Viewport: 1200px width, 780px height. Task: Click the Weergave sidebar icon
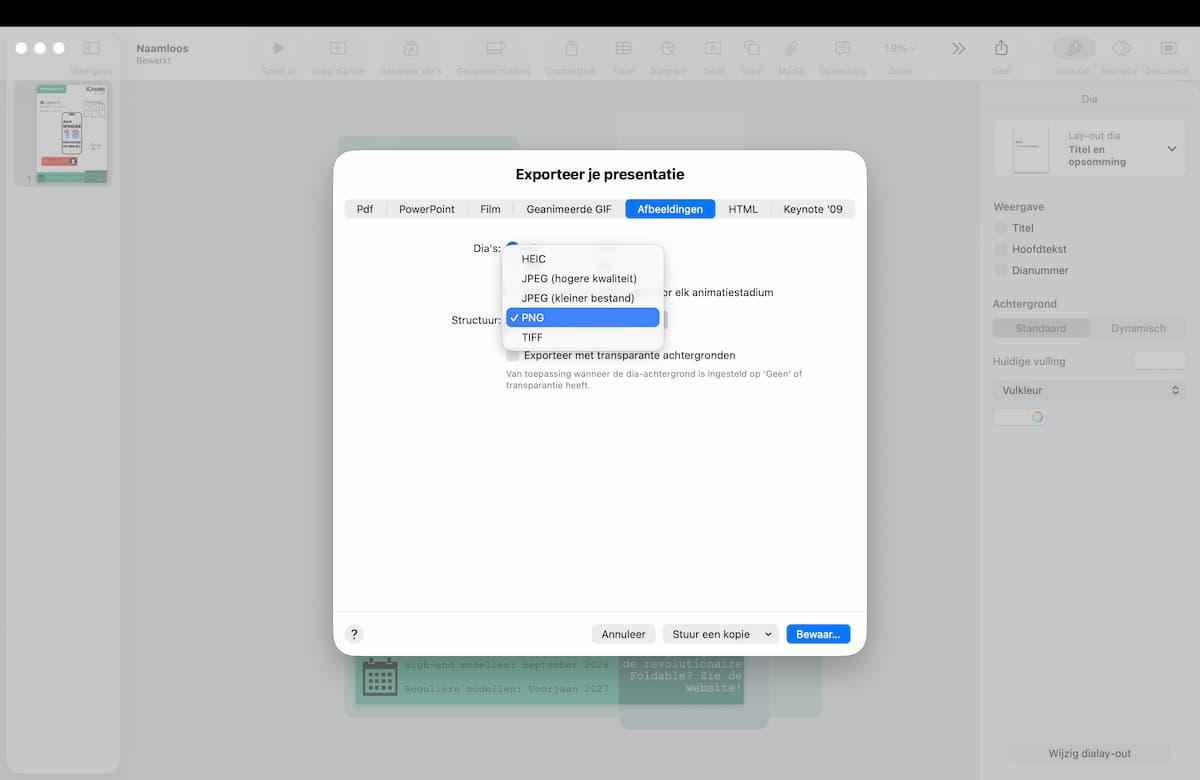[91, 48]
